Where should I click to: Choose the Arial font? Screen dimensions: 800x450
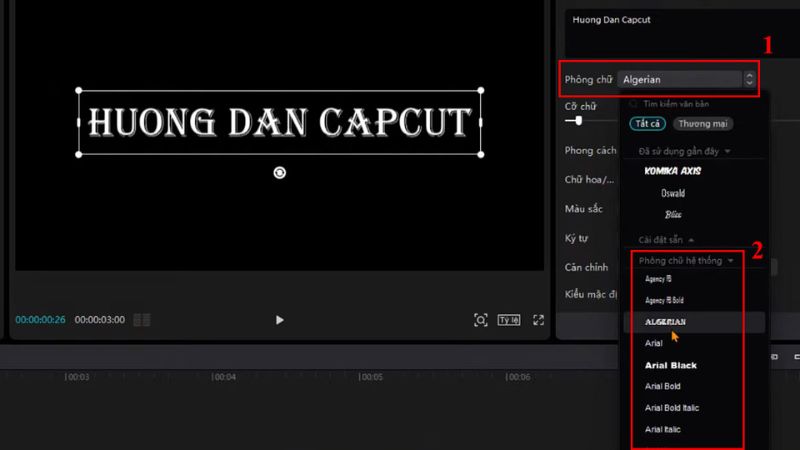click(653, 343)
